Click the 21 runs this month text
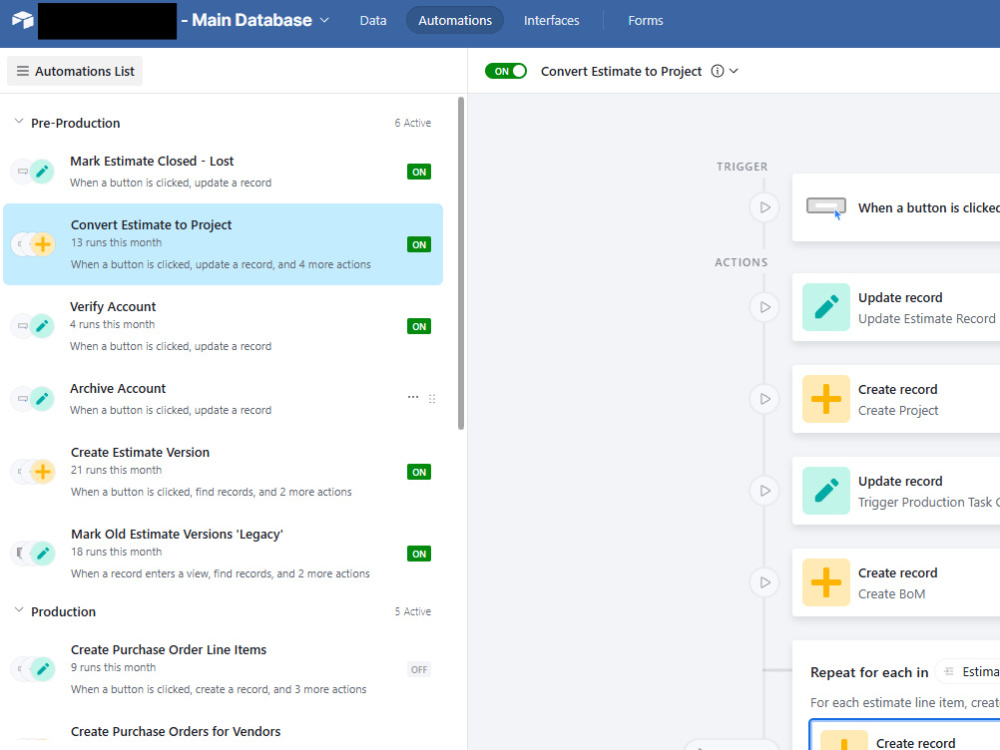The image size is (1000, 750). [116, 470]
